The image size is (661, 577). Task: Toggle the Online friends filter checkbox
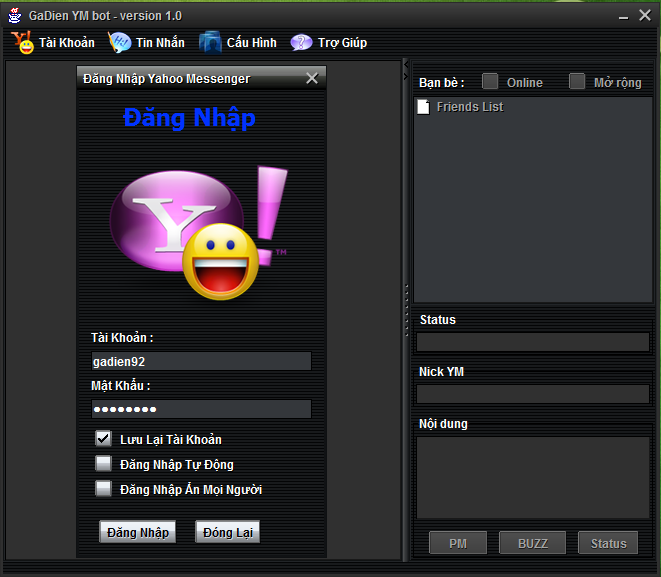click(x=490, y=82)
